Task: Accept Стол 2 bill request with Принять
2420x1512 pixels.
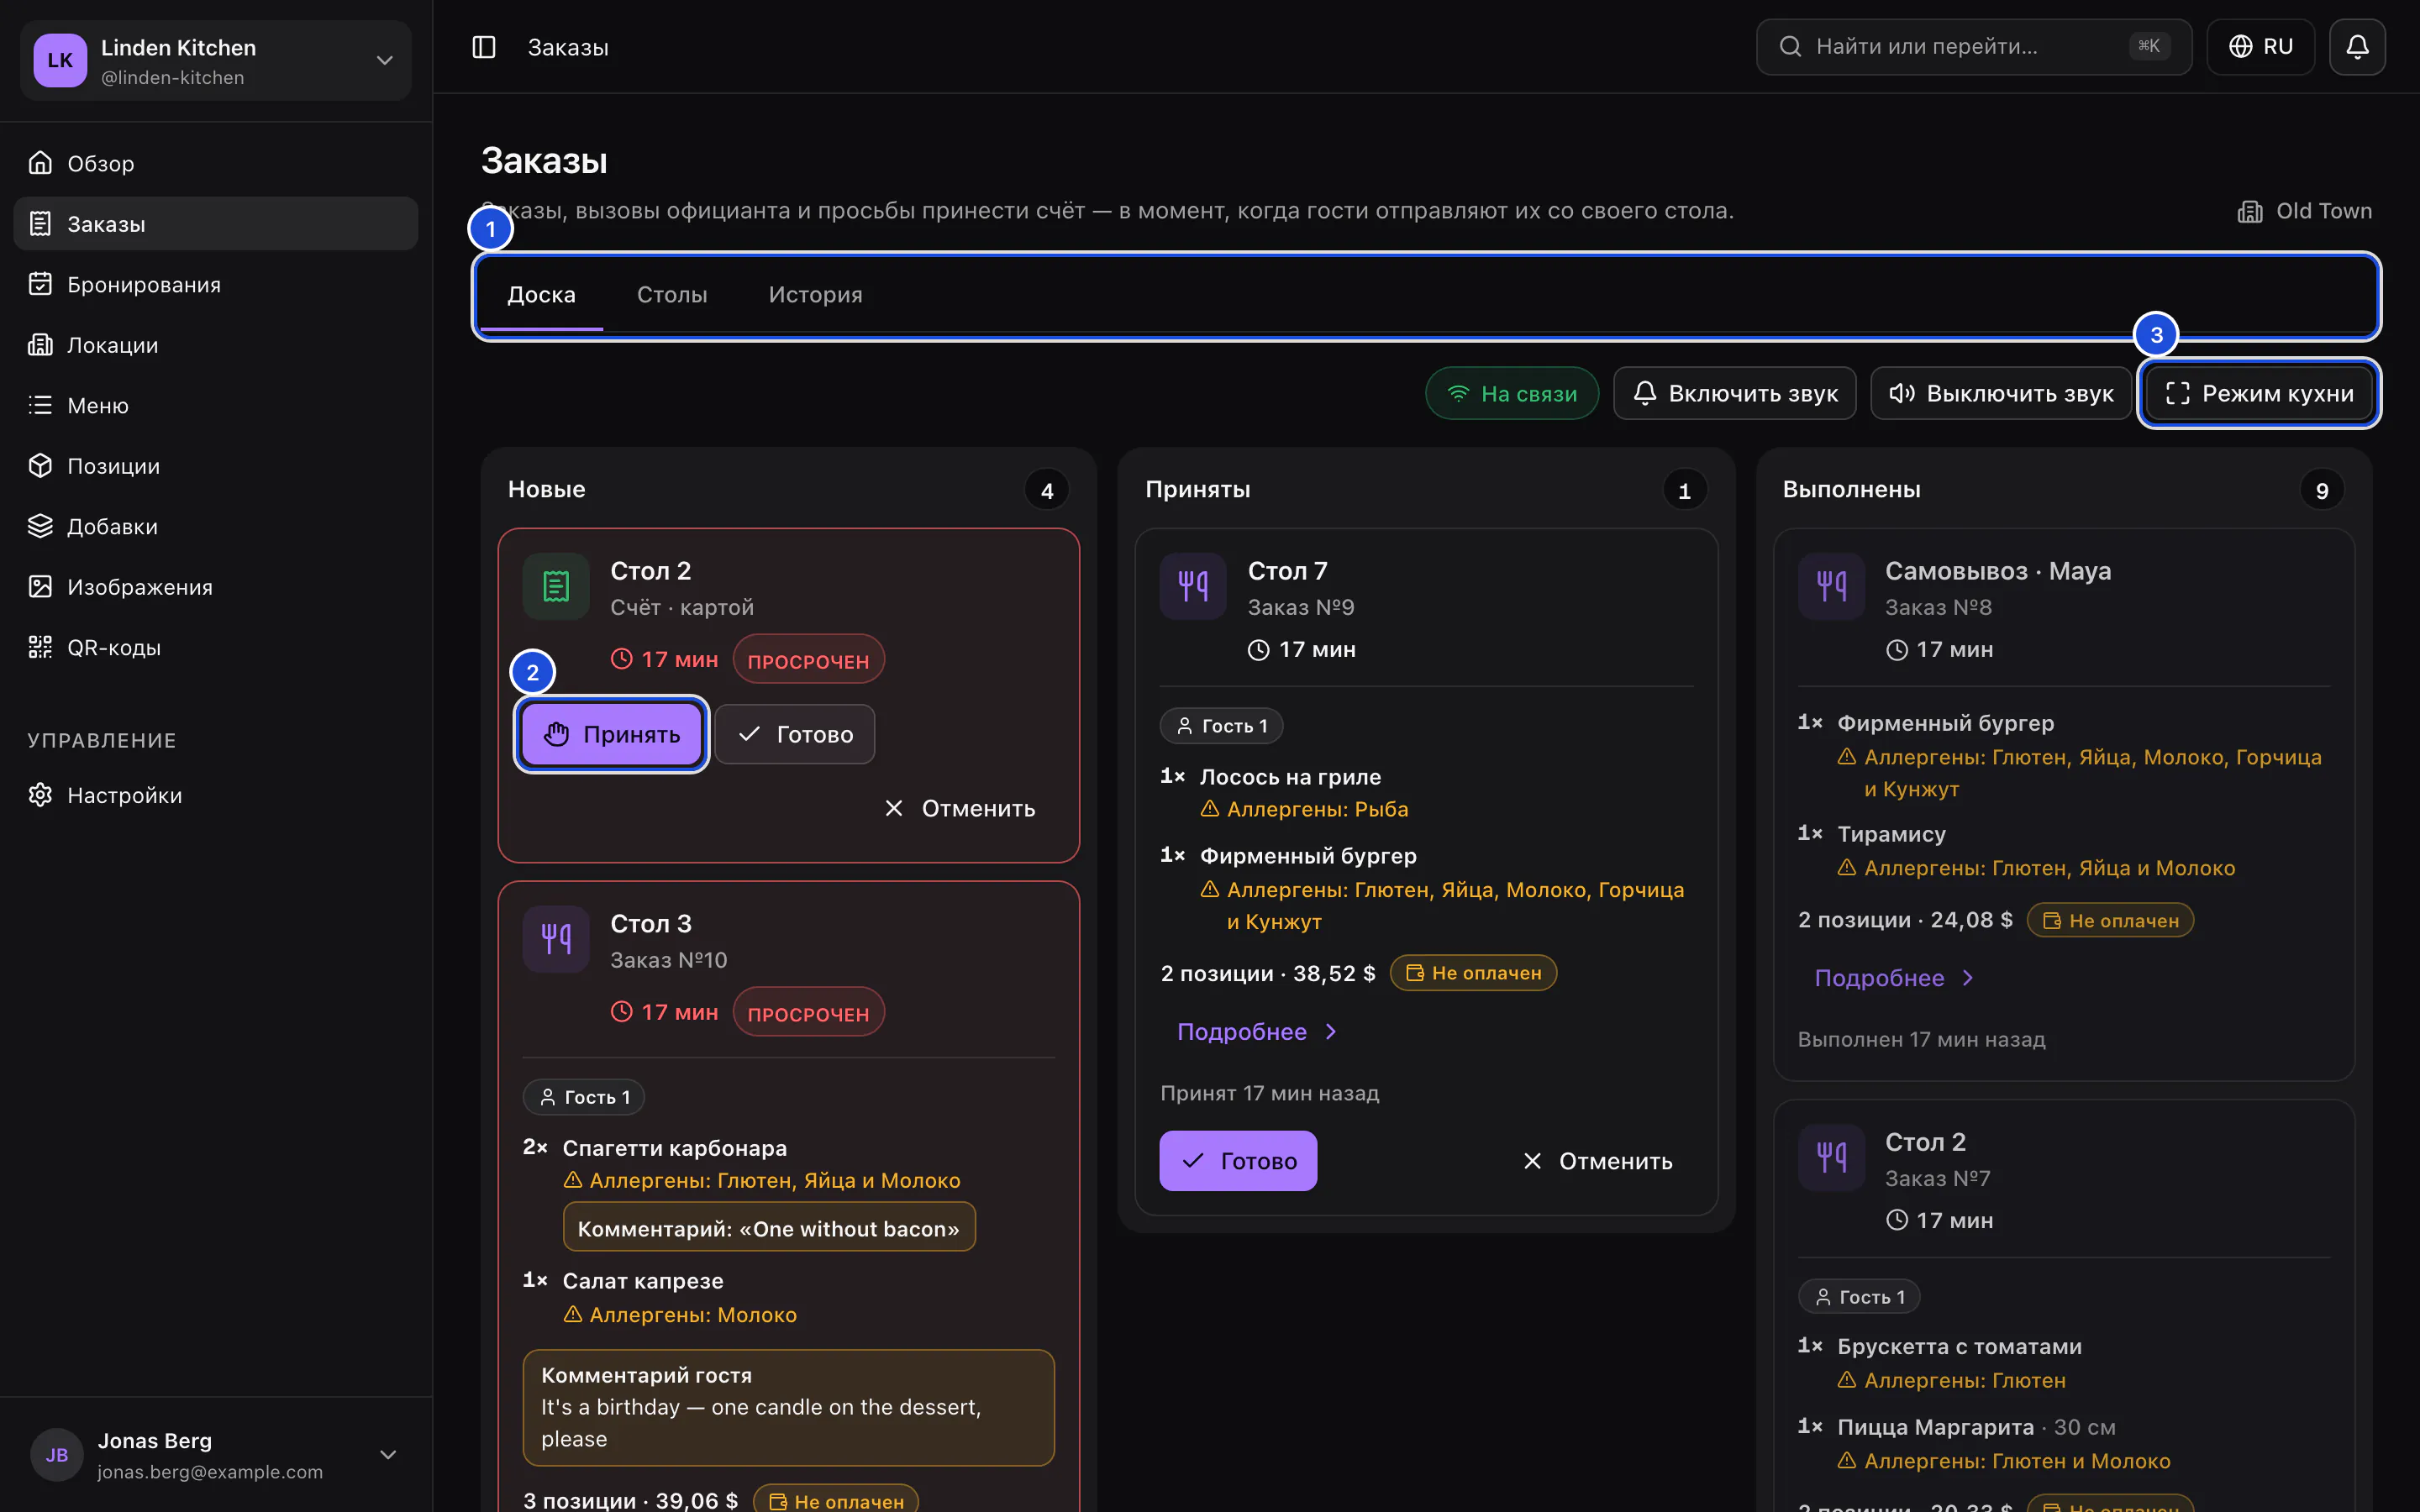Action: [x=612, y=734]
